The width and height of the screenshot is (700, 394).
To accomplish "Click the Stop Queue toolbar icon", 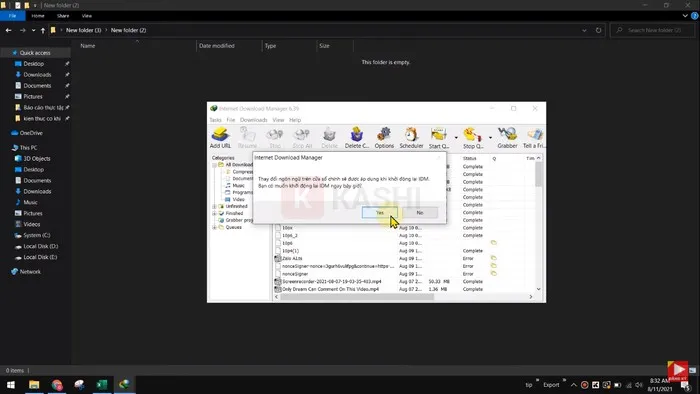I will tap(473, 137).
